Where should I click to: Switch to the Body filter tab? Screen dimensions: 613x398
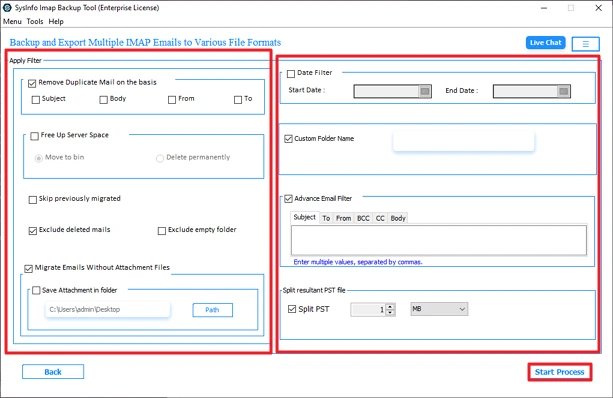[398, 218]
